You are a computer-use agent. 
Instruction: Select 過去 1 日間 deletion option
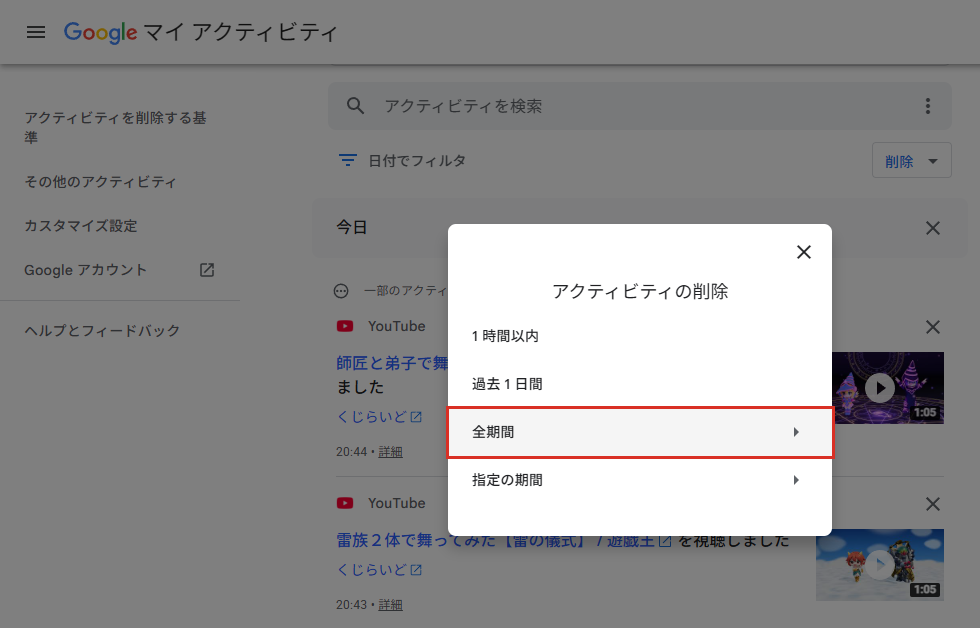click(640, 384)
